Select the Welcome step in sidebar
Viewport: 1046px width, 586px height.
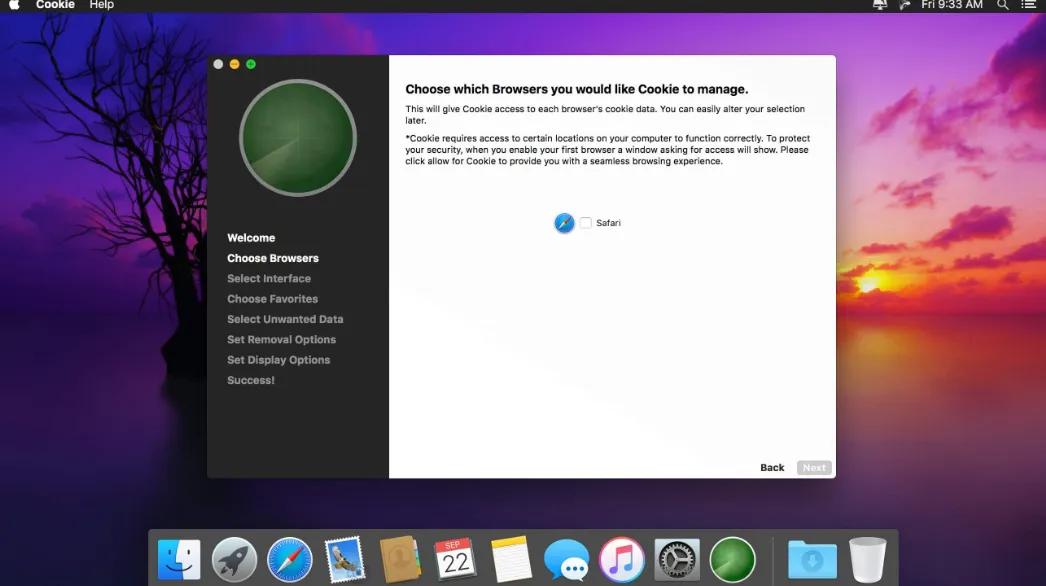click(x=251, y=238)
